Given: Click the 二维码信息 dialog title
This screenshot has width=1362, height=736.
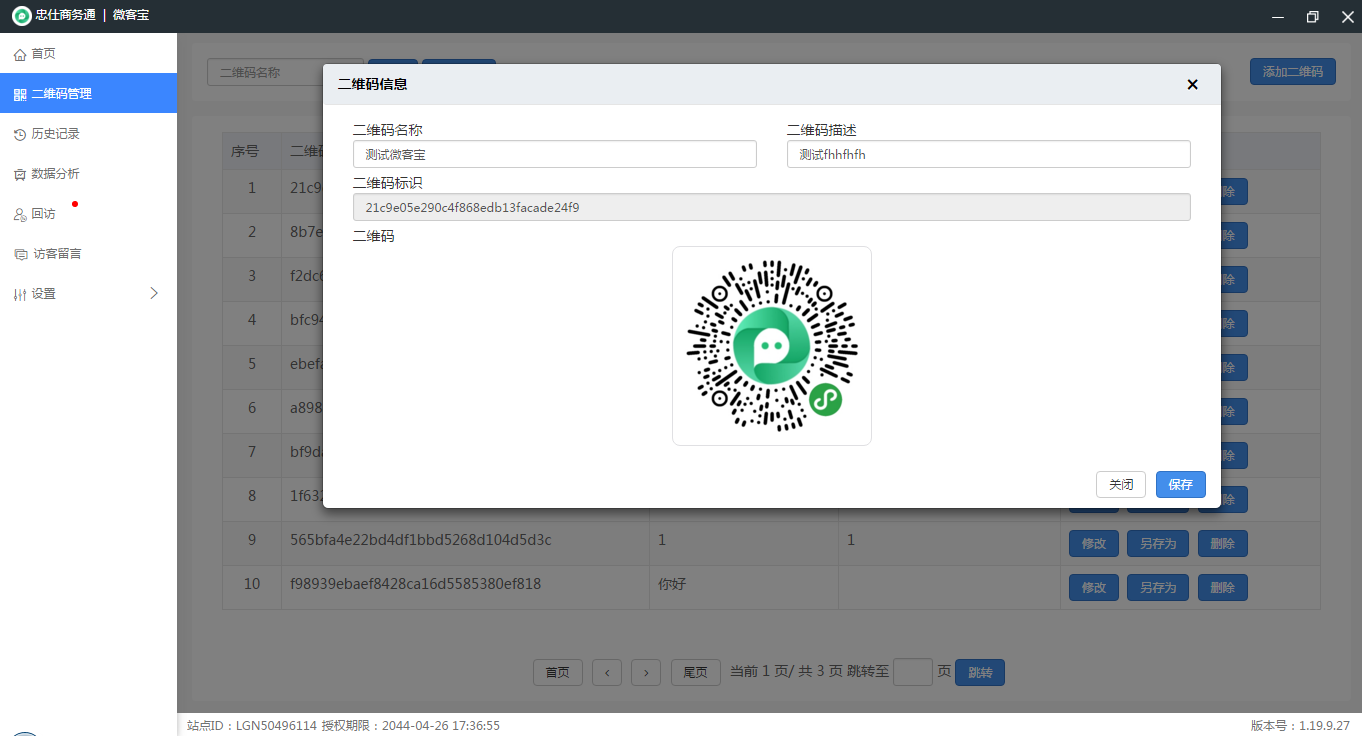Looking at the screenshot, I should [x=373, y=85].
